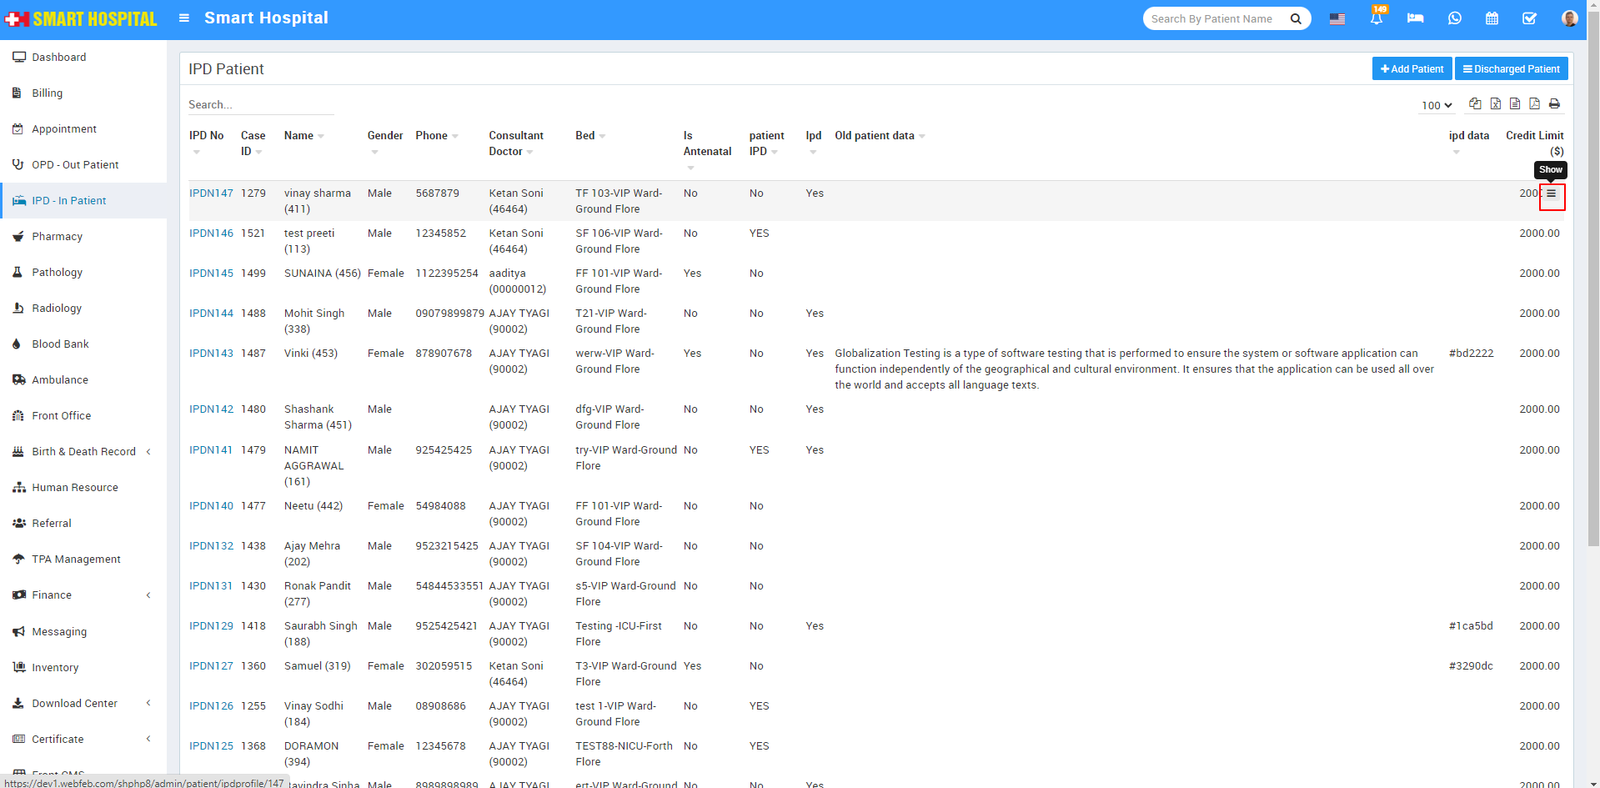
Task: Open the IPDN146 patient link
Action: pos(211,233)
